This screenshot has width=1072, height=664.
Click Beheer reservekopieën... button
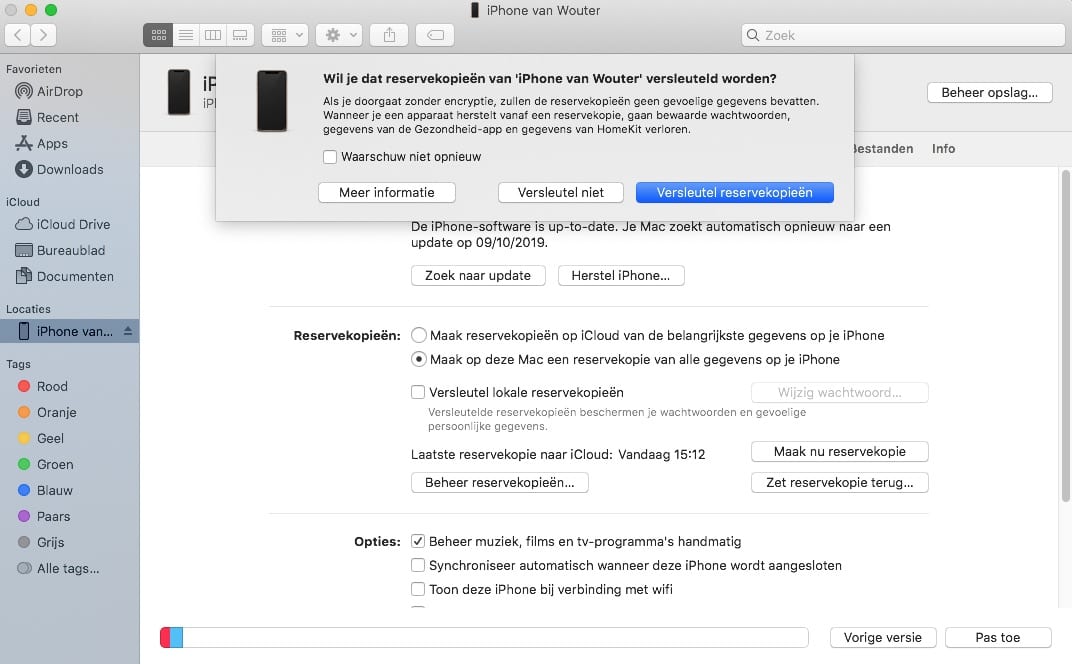pos(500,483)
